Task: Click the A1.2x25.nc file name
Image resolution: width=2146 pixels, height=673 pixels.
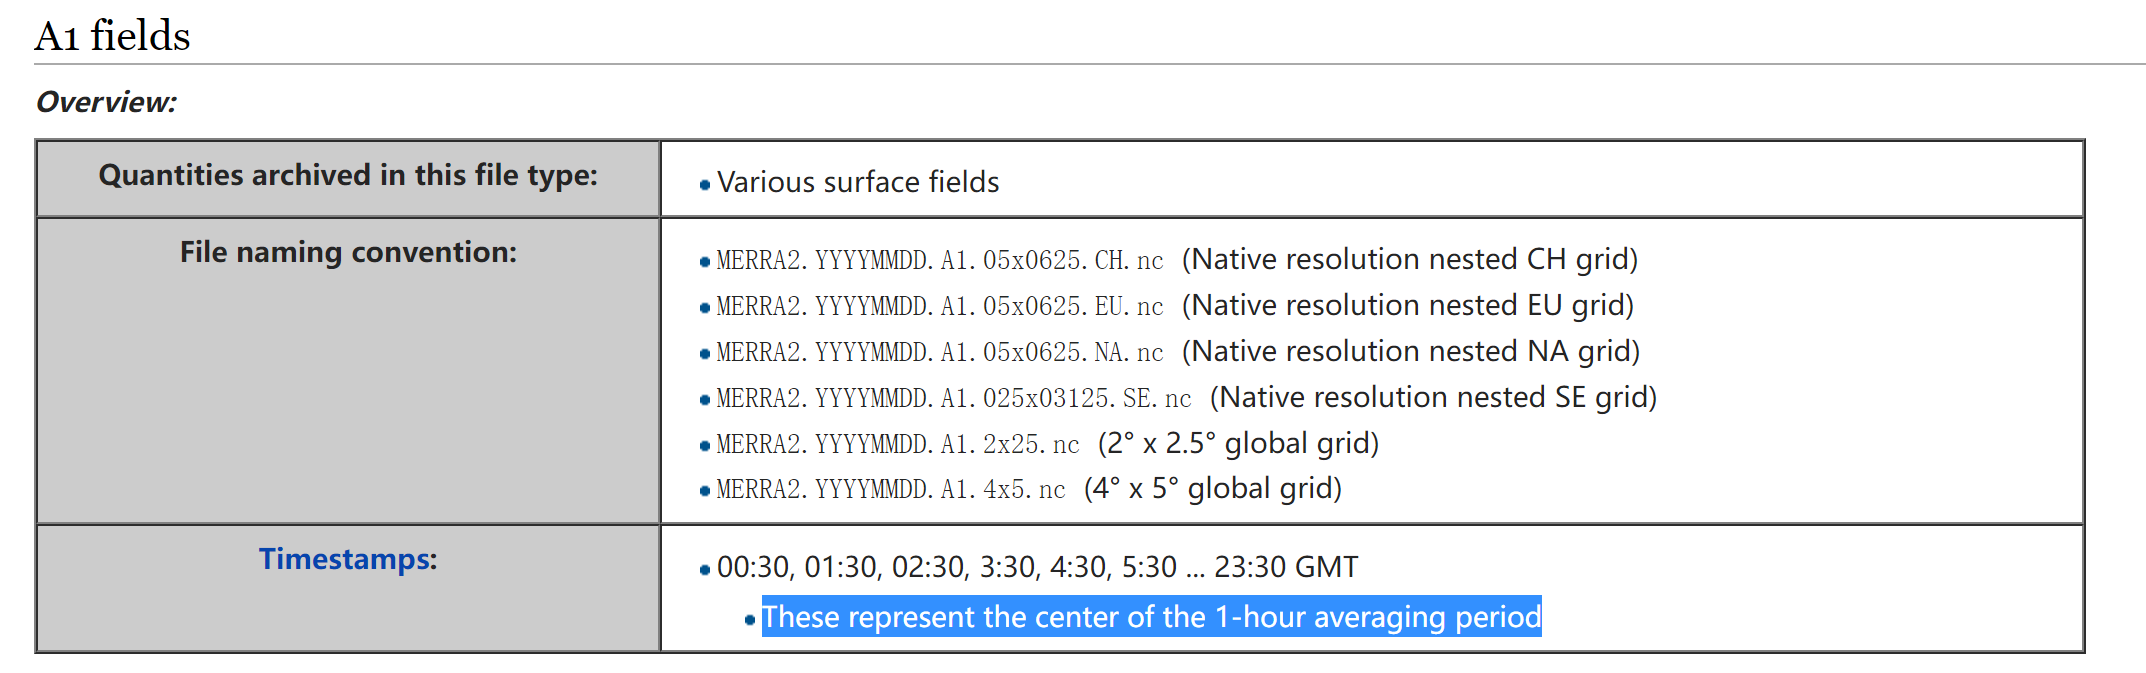Action: coord(897,445)
